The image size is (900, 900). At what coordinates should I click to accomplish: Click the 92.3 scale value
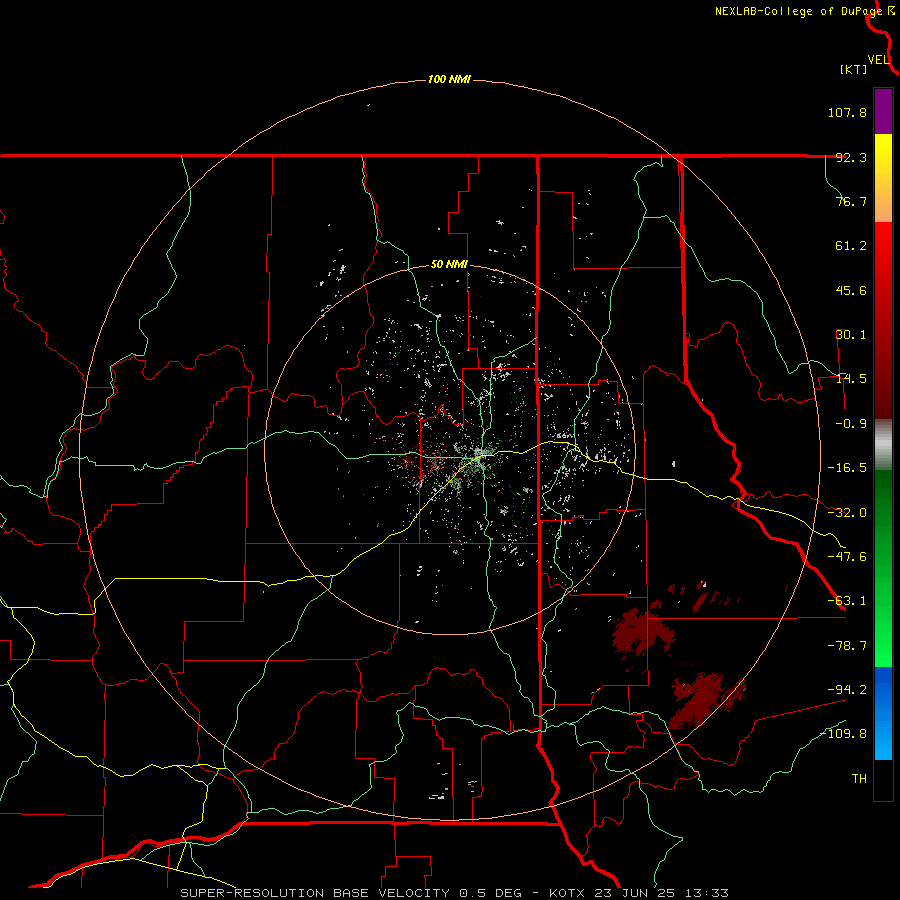click(851, 157)
